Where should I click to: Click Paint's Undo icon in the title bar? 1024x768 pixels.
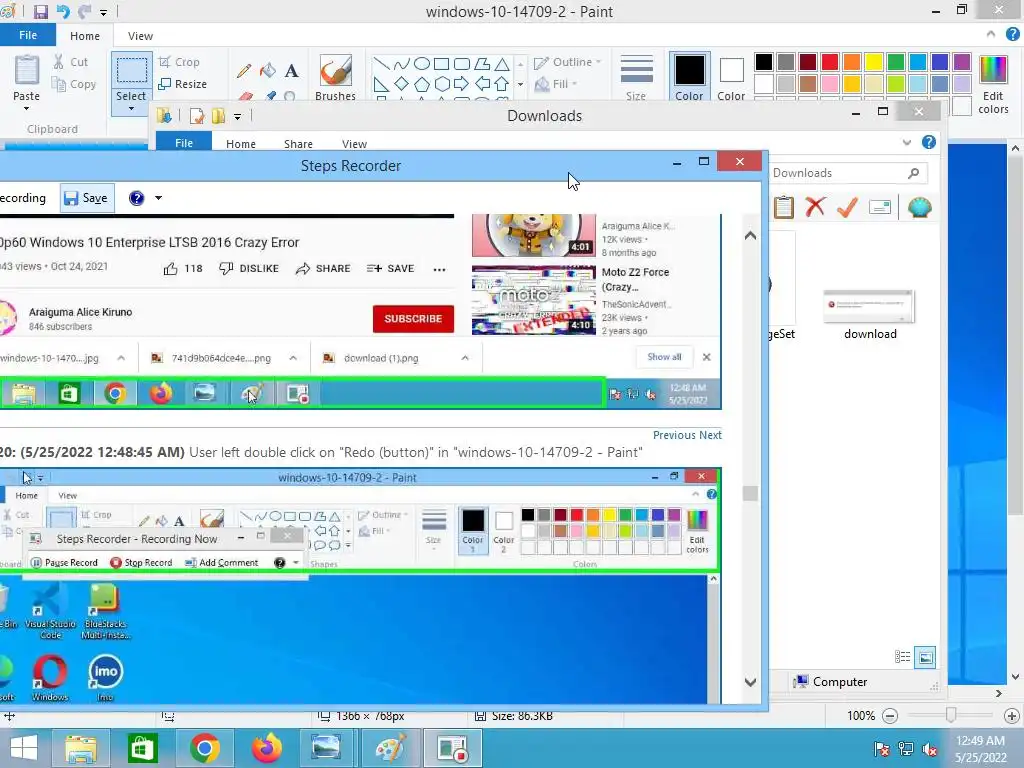click(x=63, y=12)
